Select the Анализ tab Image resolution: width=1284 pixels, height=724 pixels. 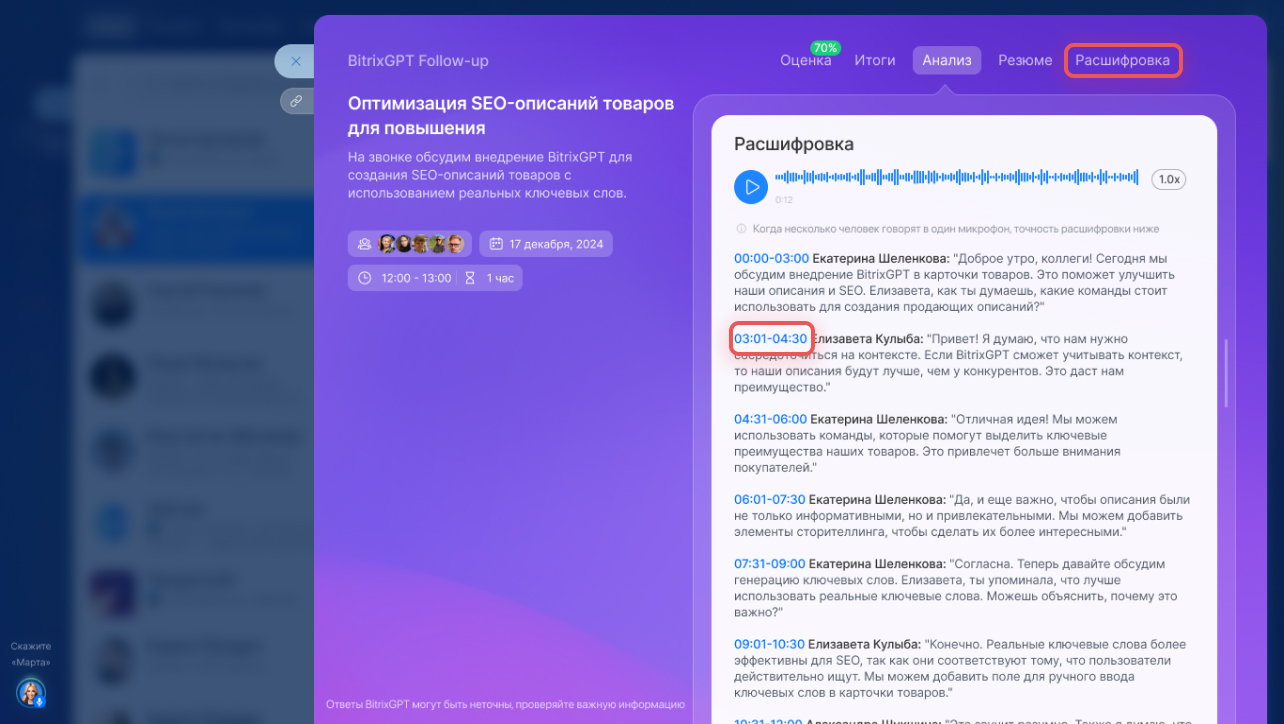point(946,60)
